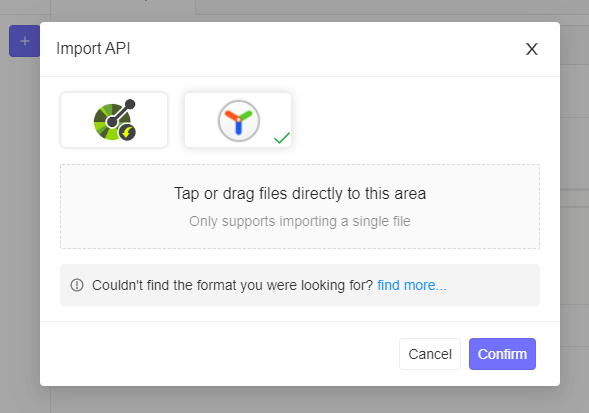This screenshot has height=413, width=589.
Task: Click "Tap or drag files" upload text
Action: pyautogui.click(x=300, y=194)
